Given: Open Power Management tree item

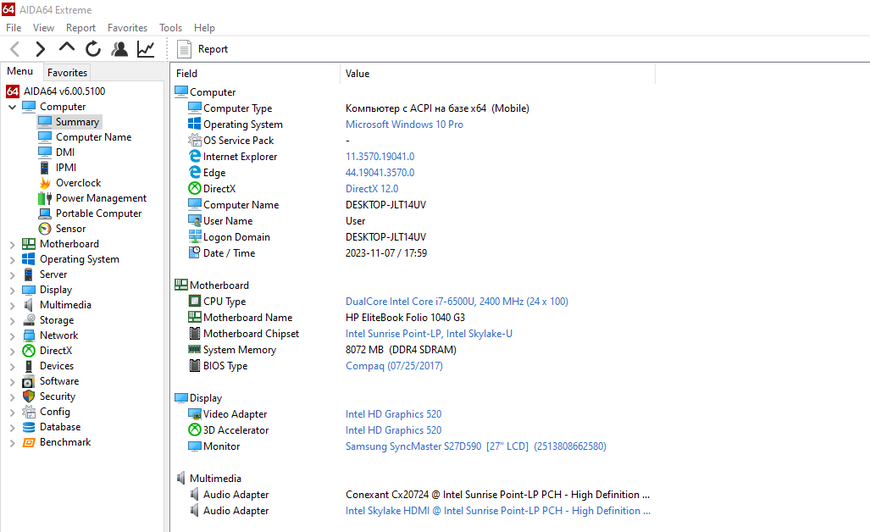Looking at the screenshot, I should 101,198.
